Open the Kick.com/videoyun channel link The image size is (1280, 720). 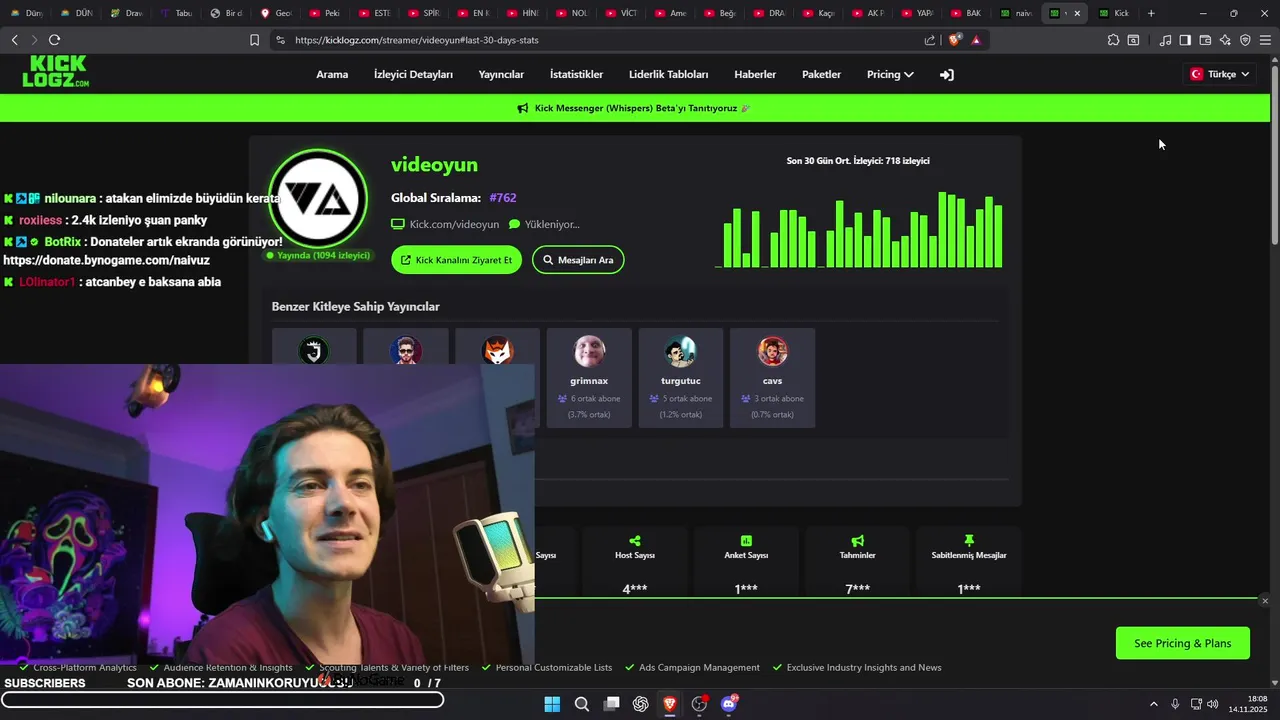(445, 225)
